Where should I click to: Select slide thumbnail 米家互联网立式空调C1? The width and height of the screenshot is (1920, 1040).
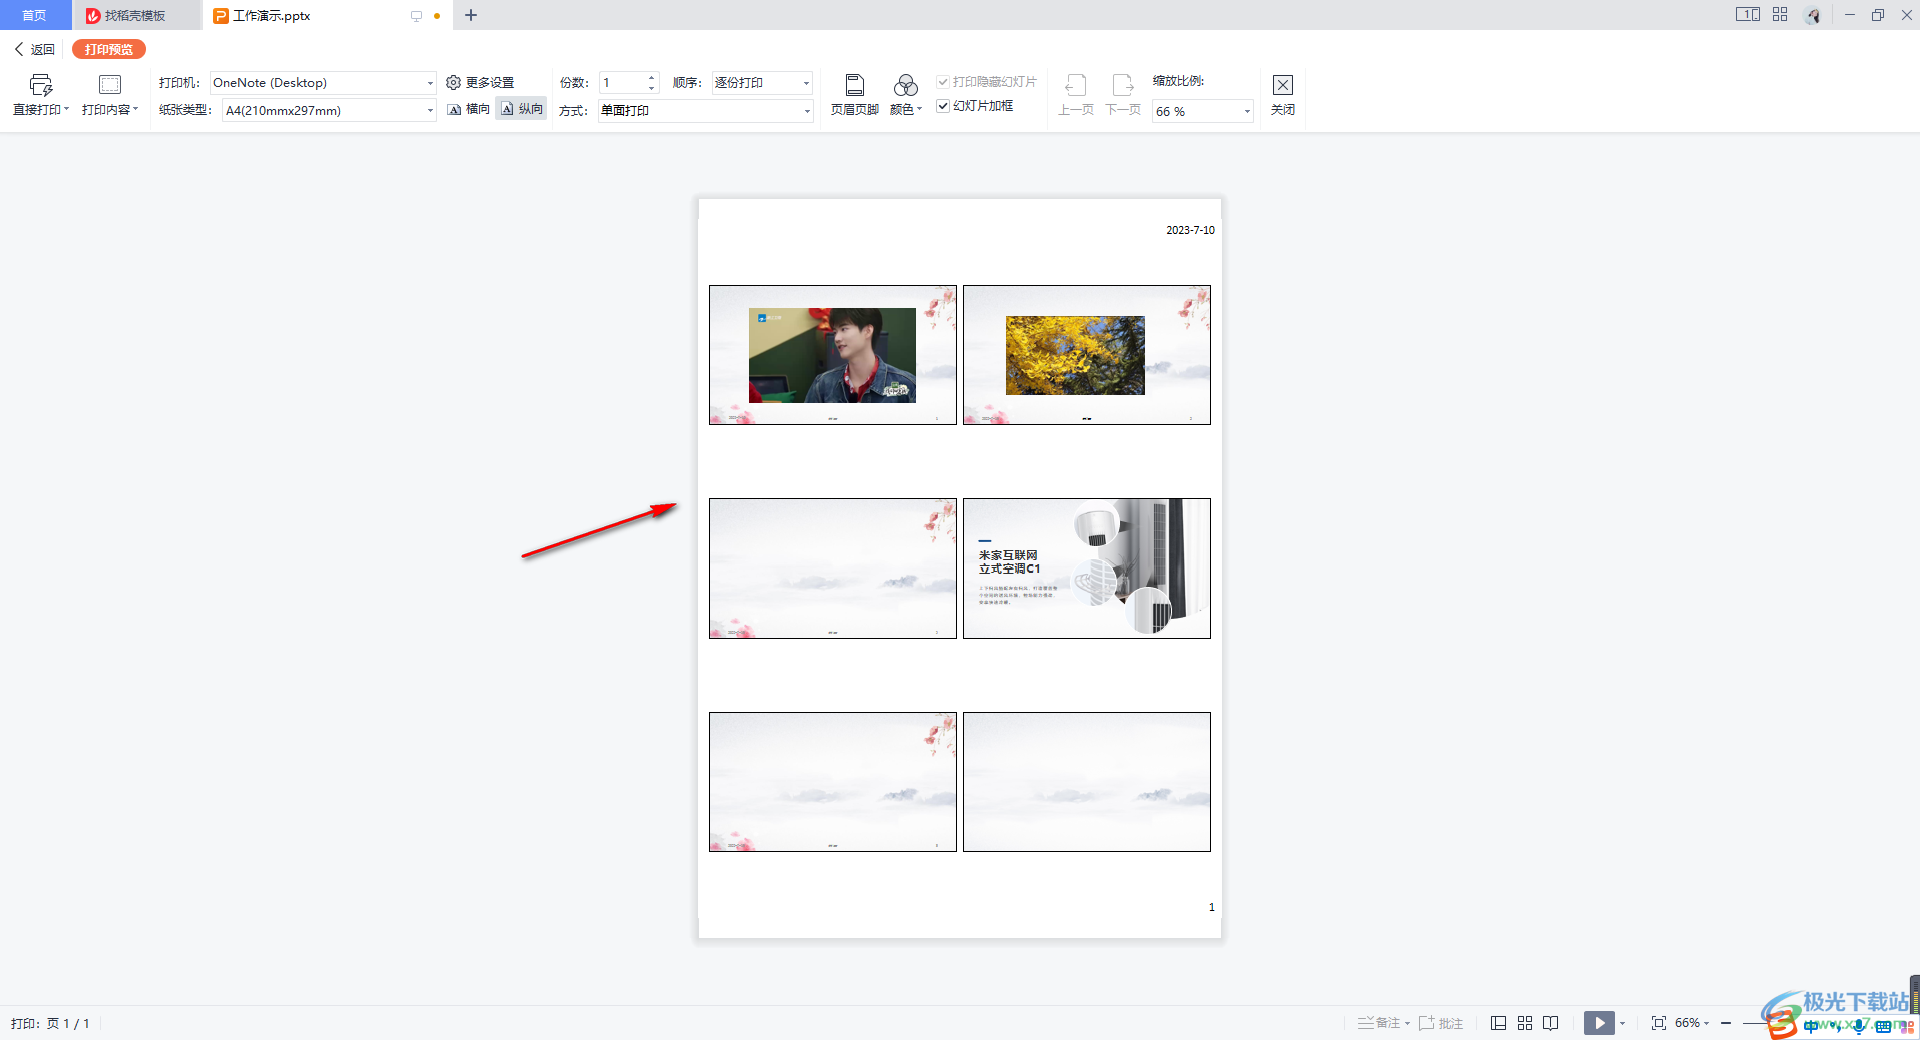(x=1087, y=568)
